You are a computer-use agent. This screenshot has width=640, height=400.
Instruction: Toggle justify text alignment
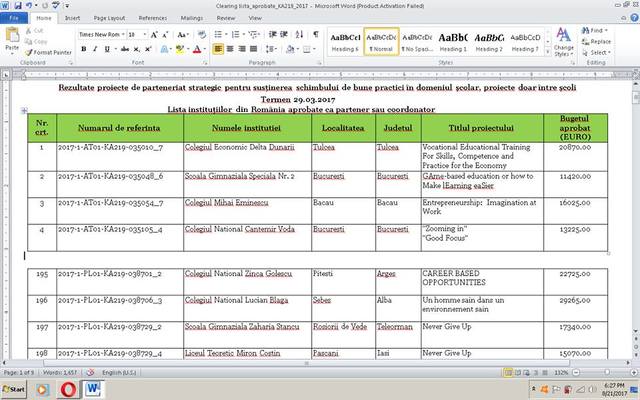point(253,49)
